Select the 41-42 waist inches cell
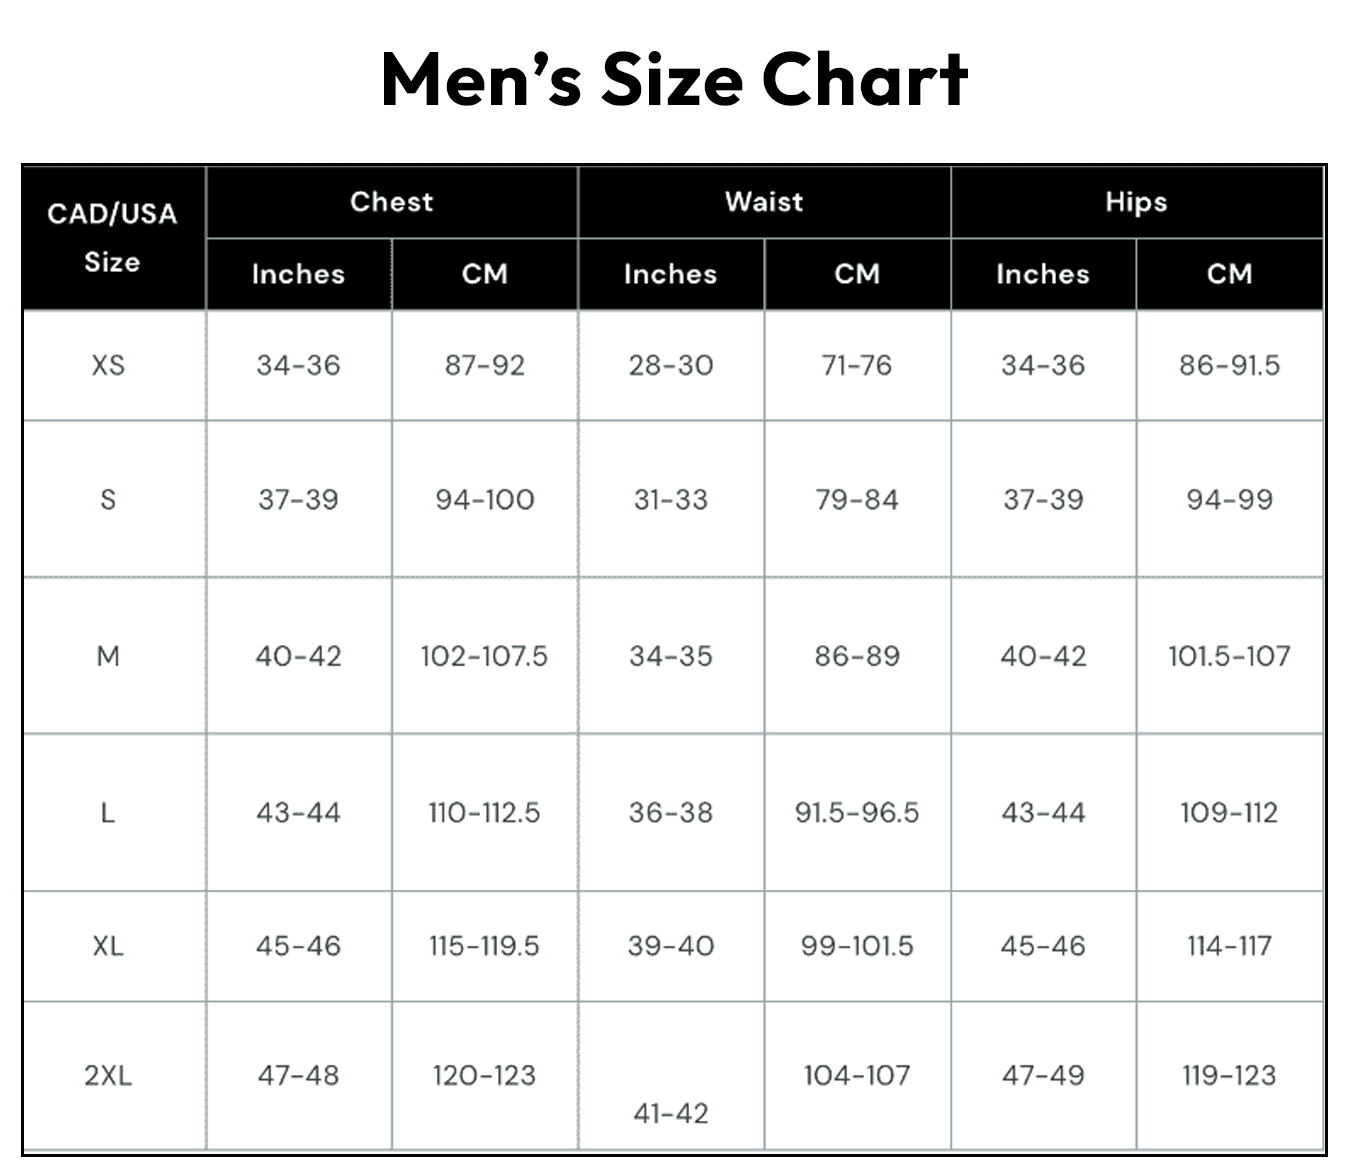The width and height of the screenshot is (1349, 1169). point(671,1113)
